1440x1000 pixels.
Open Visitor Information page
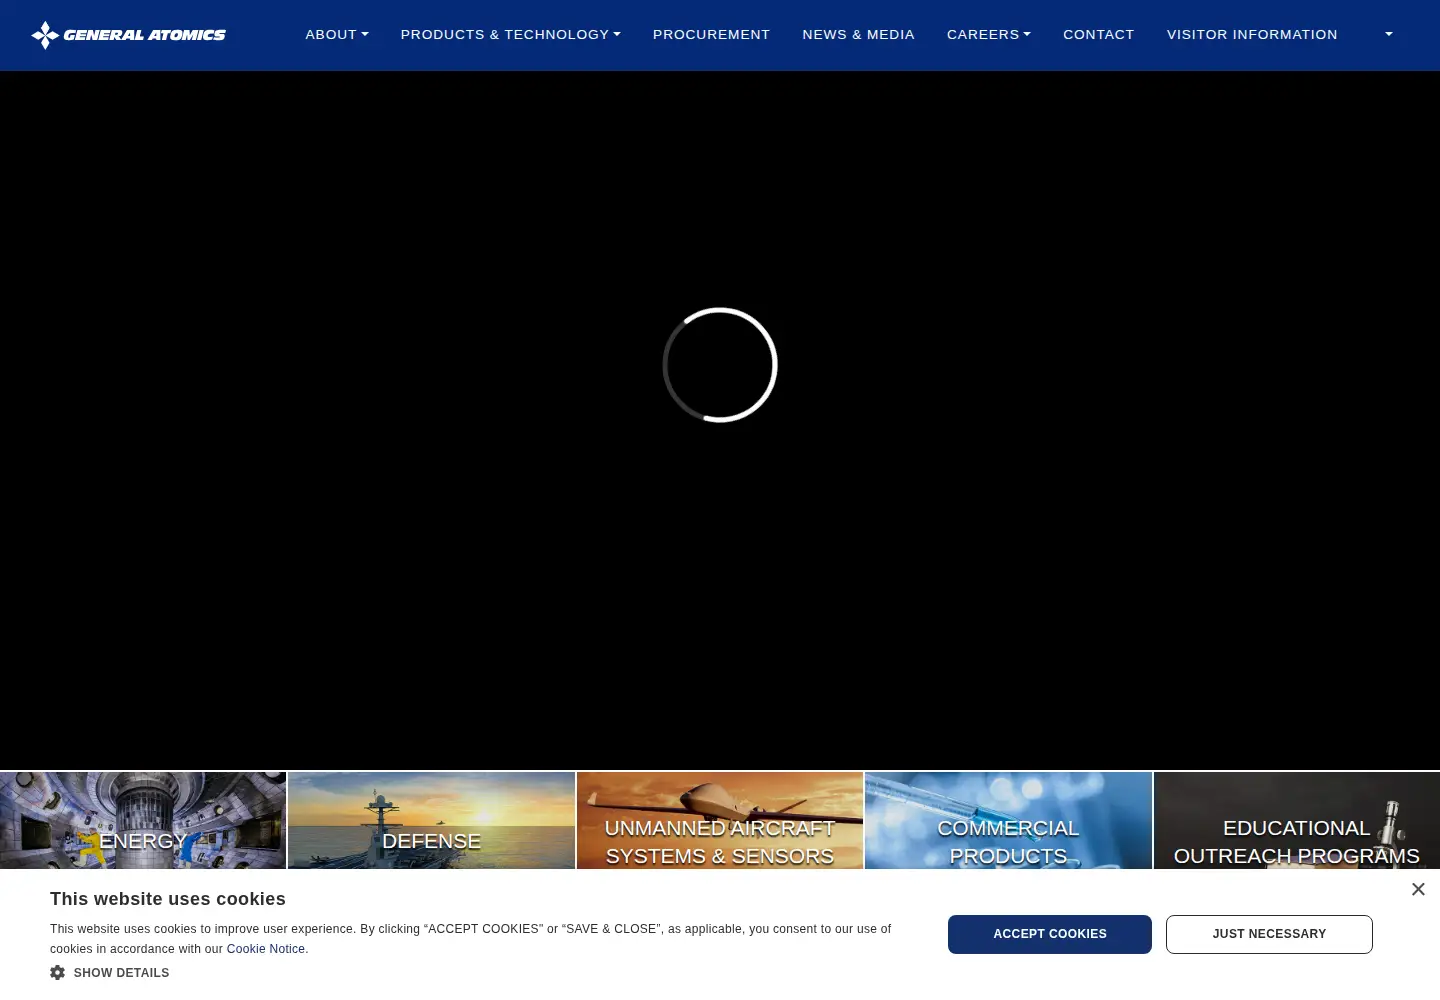[1252, 35]
